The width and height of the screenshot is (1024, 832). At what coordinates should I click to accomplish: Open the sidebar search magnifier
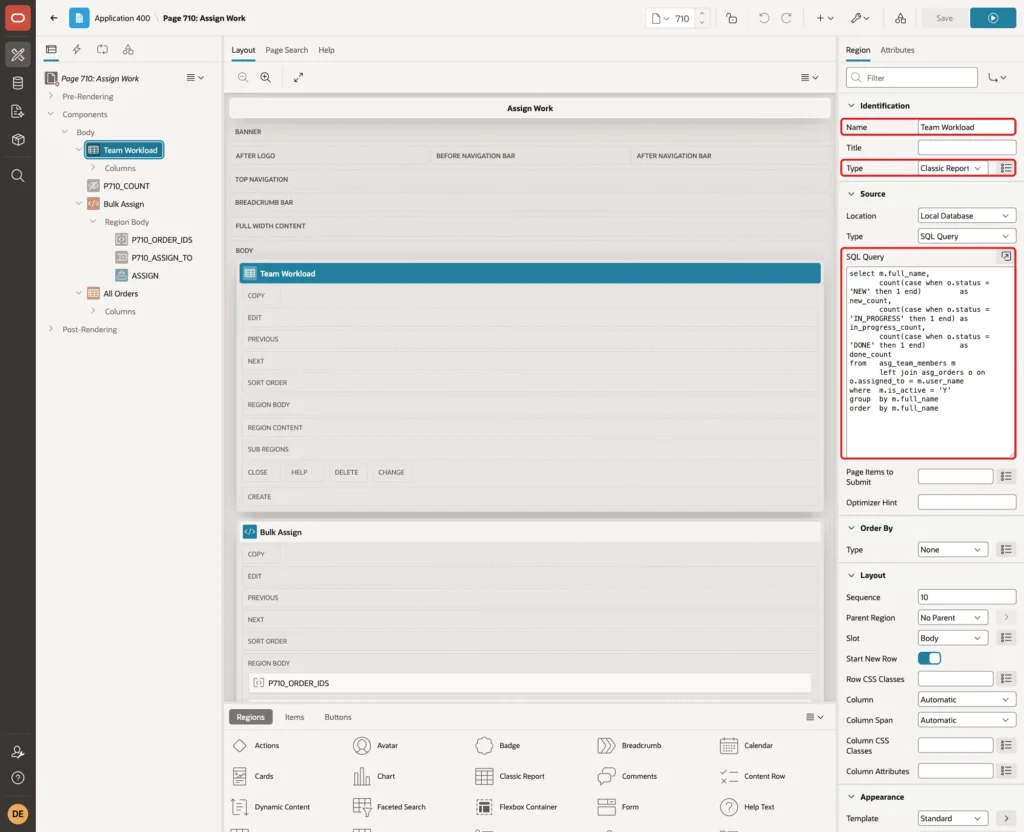click(18, 176)
